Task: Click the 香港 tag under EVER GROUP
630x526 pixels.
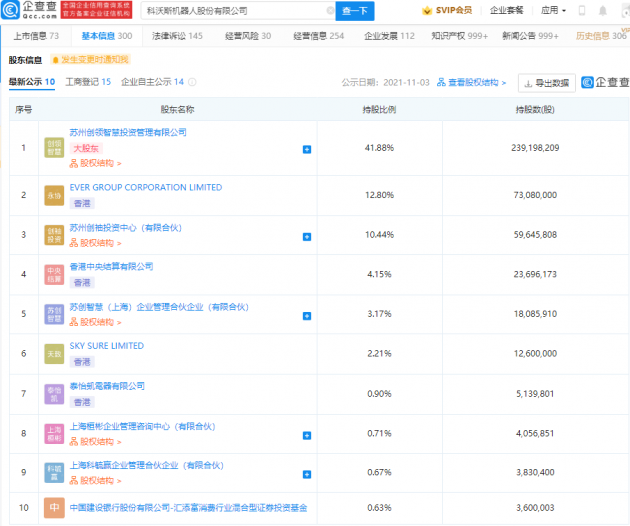Action: 82,203
